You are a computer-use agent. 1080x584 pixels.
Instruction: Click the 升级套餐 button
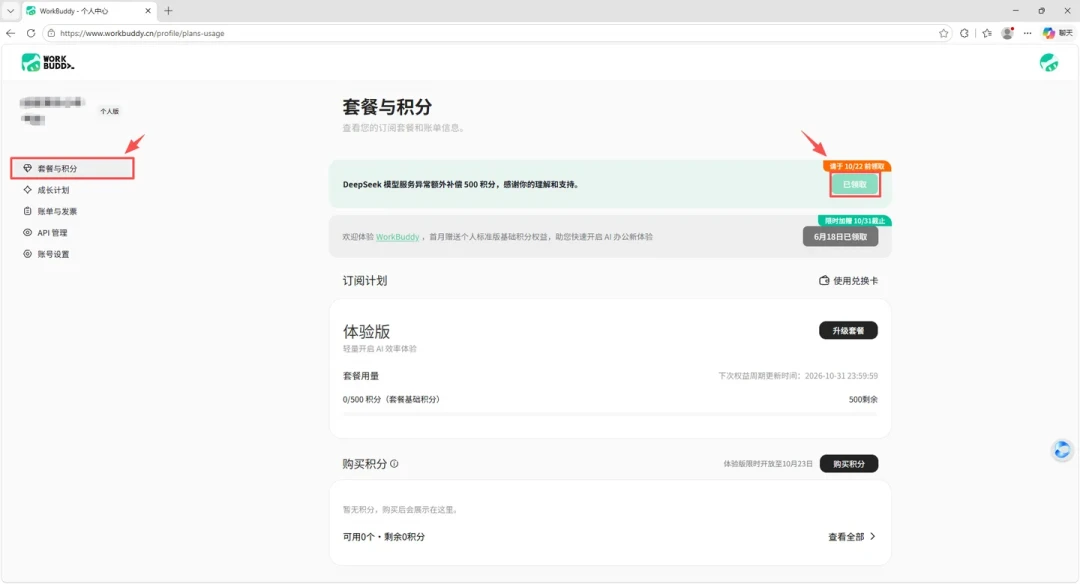click(x=848, y=331)
